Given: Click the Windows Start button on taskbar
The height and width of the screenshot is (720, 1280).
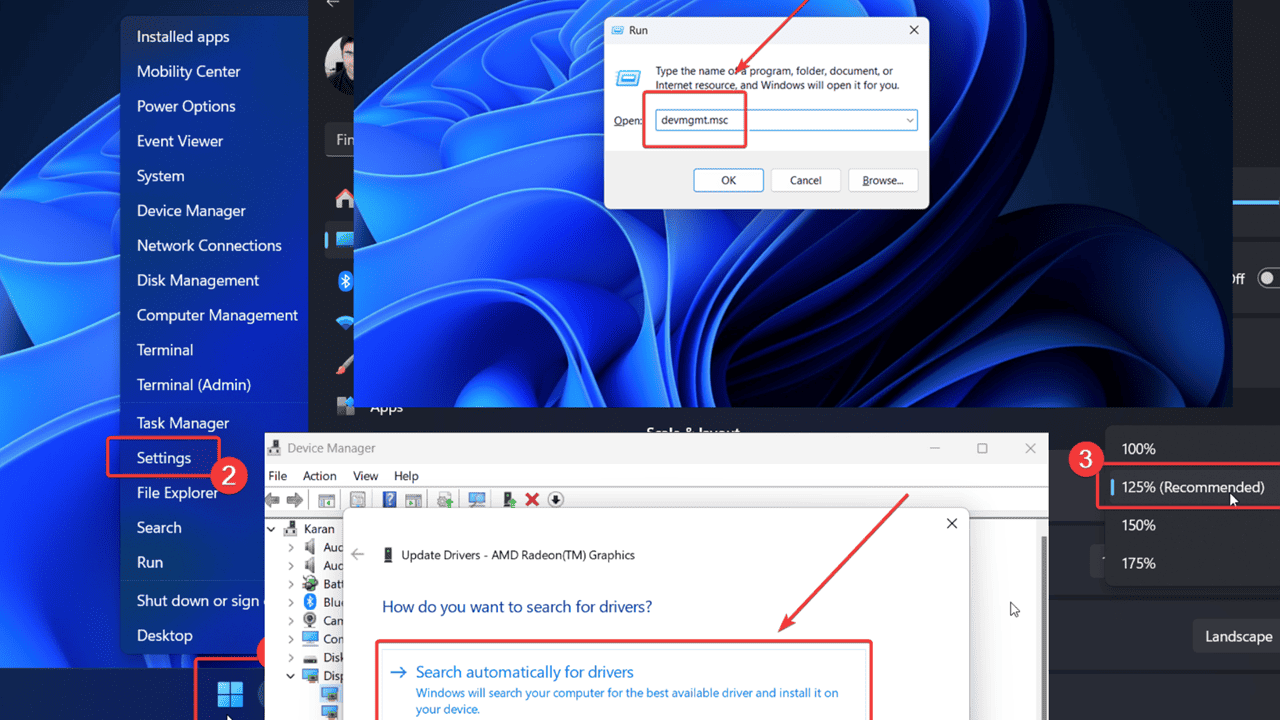Looking at the screenshot, I should pos(230,694).
